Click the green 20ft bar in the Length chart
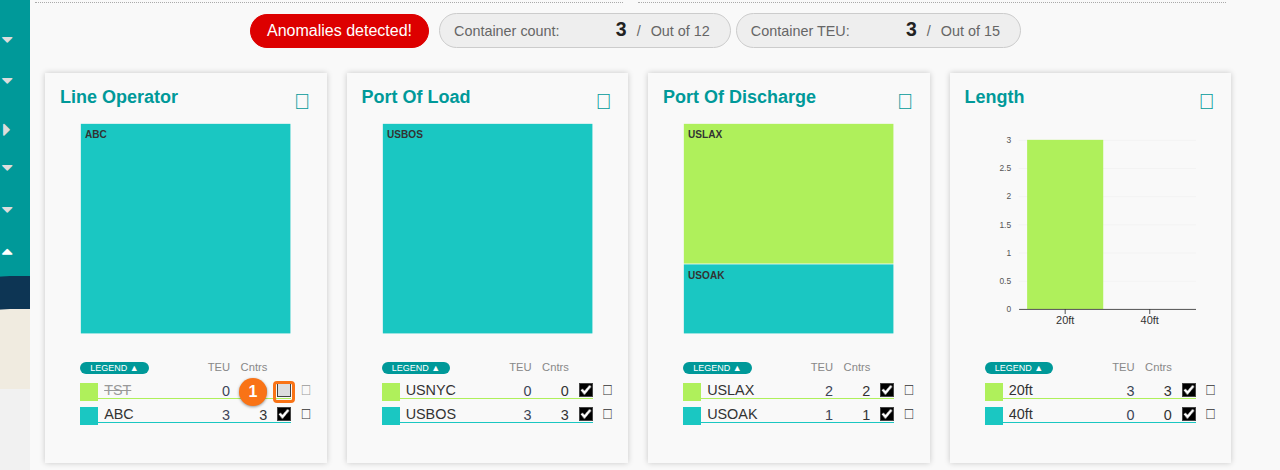Screen dimensions: 1280x470 coord(1065,224)
